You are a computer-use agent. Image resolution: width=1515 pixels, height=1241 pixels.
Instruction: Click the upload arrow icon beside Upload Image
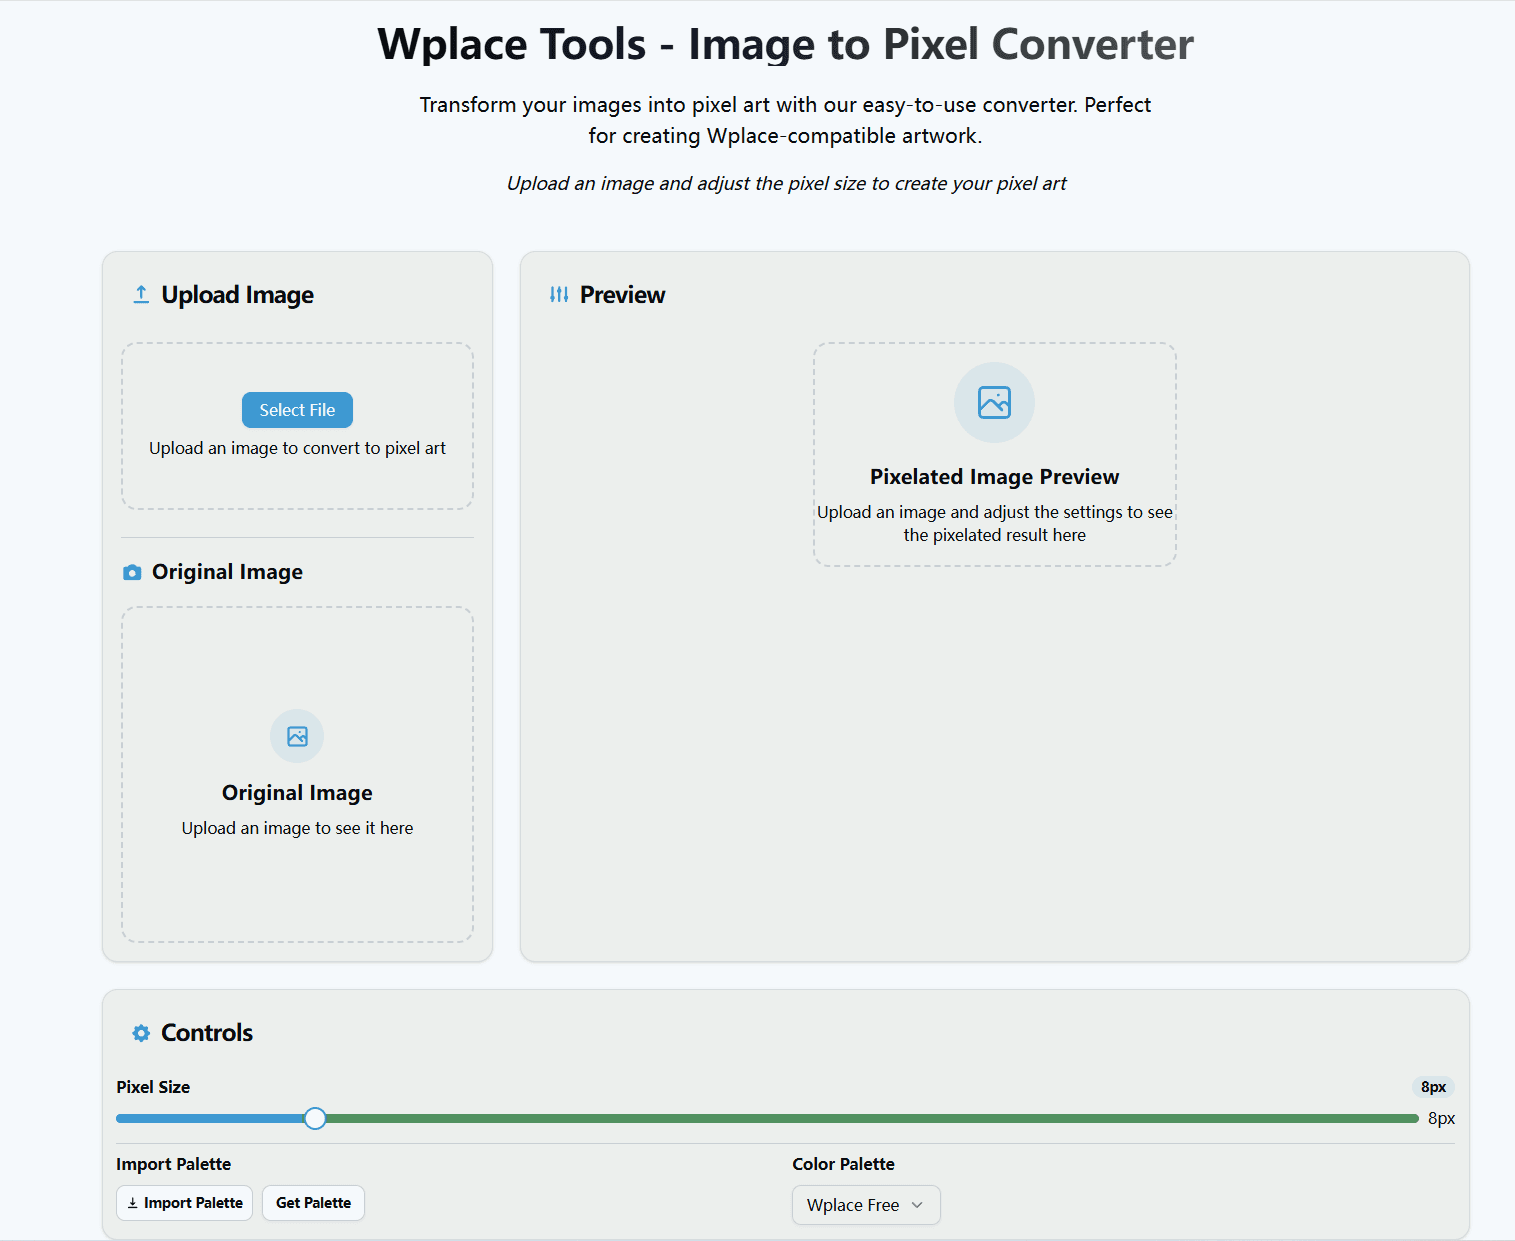click(x=140, y=293)
